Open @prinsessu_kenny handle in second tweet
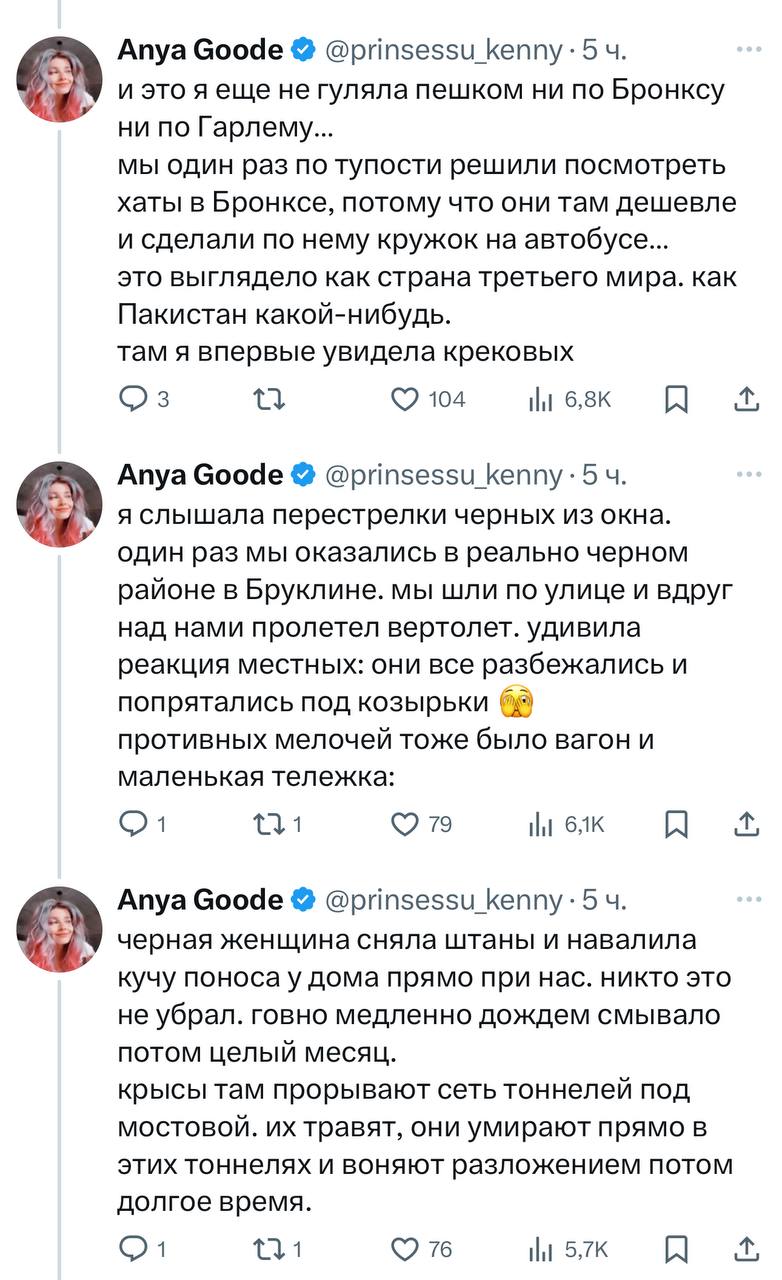This screenshot has height=1280, width=782. [x=444, y=474]
